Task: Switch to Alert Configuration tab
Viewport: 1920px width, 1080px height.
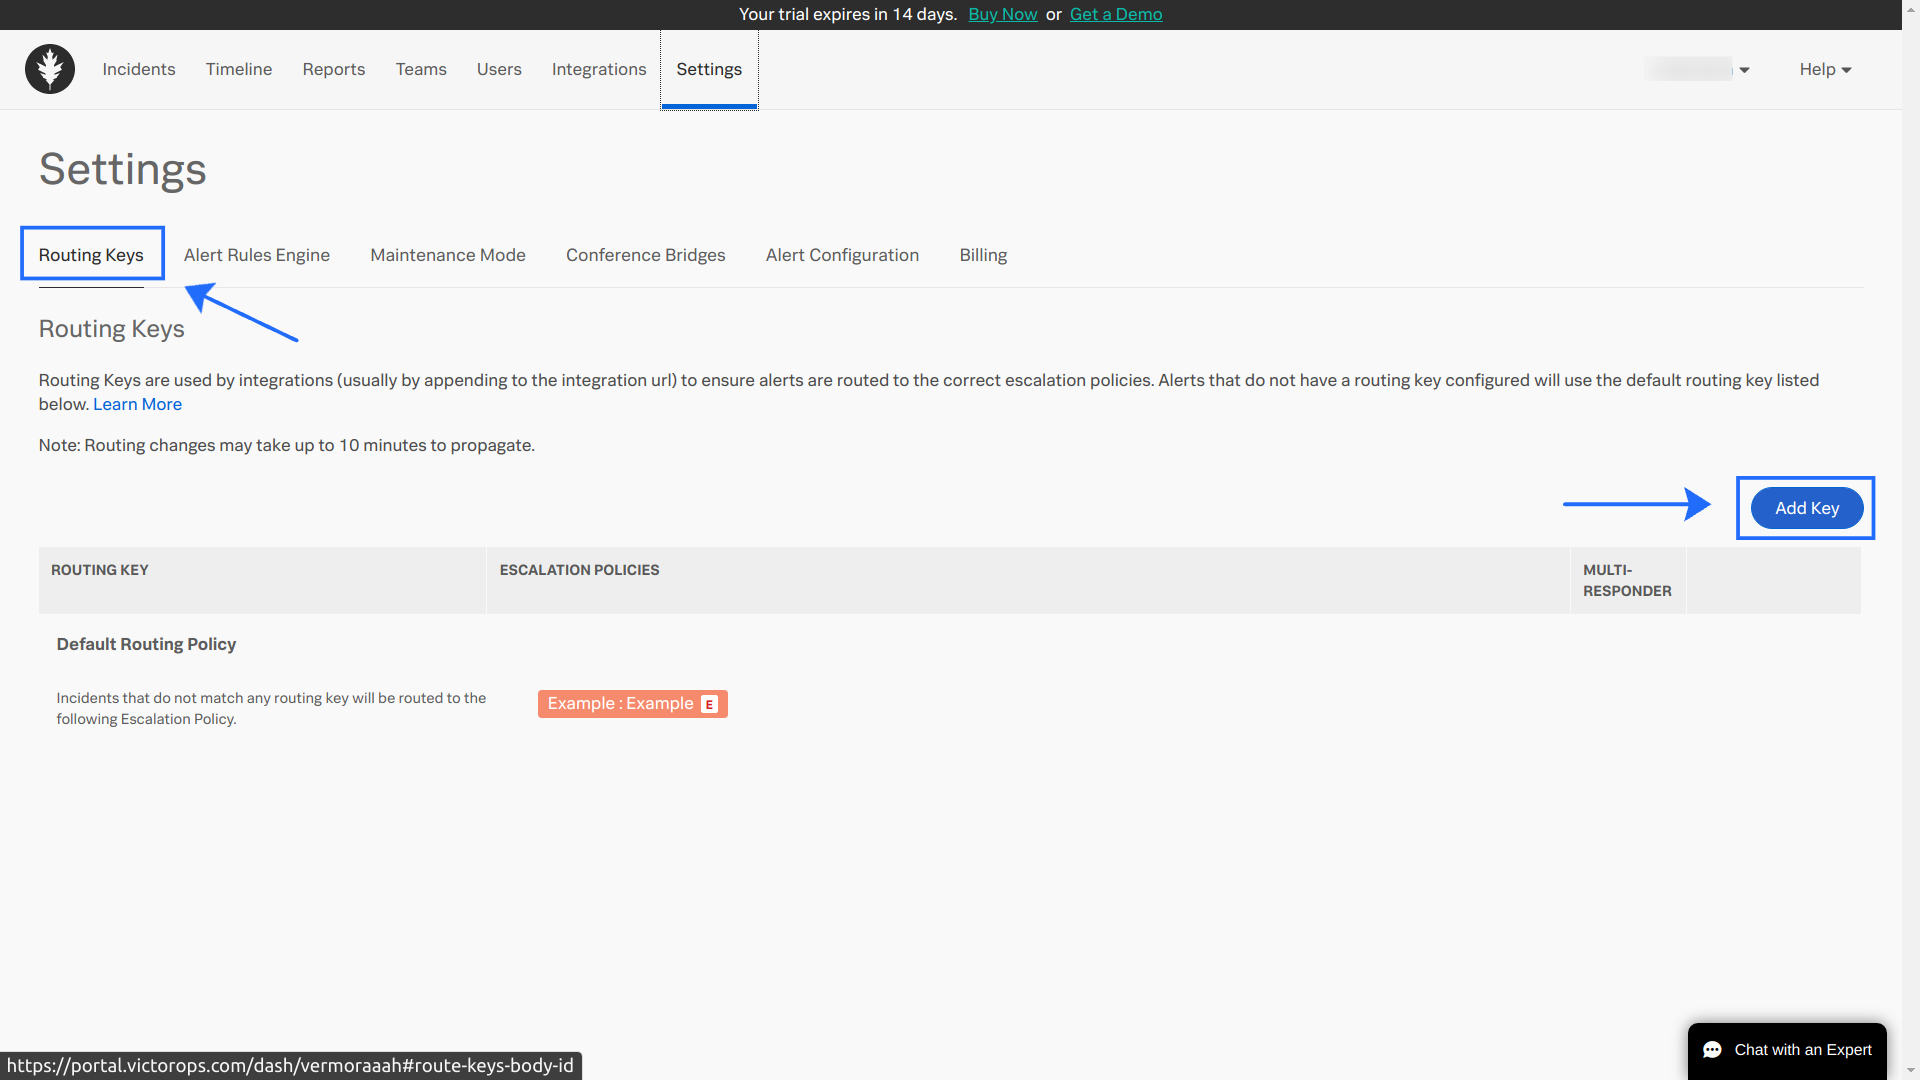Action: click(x=842, y=255)
